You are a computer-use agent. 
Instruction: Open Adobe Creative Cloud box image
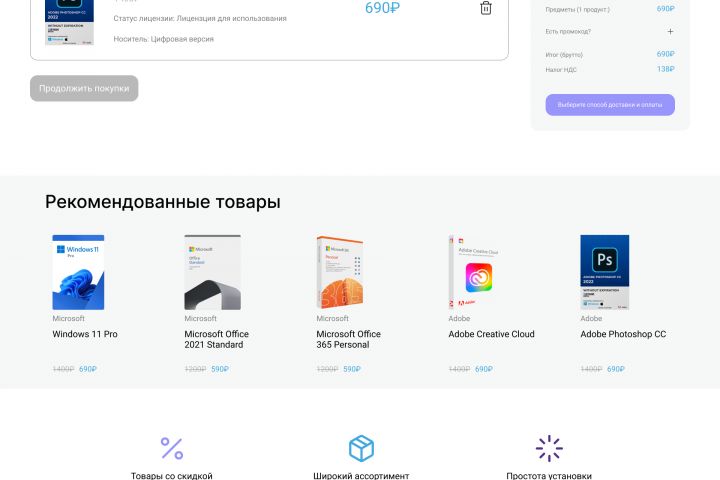click(x=473, y=272)
